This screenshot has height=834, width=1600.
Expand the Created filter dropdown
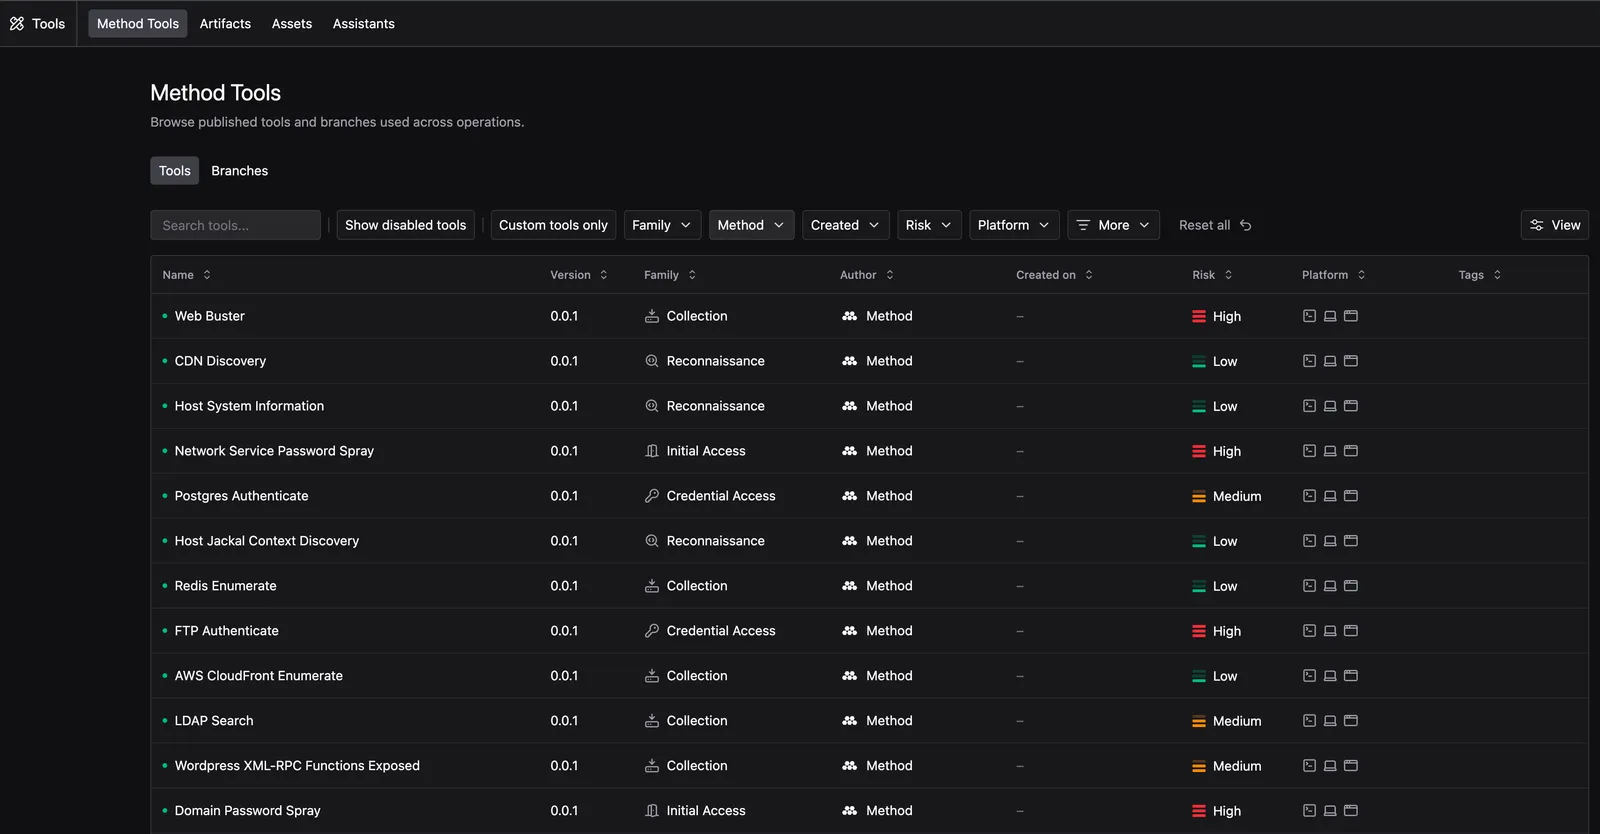[845, 225]
